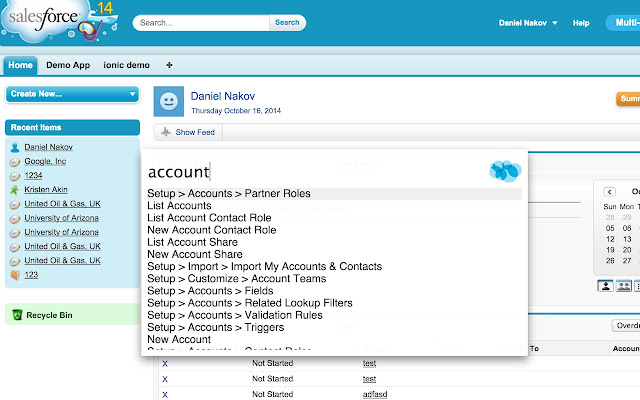The image size is (640, 400).
Task: Select 'New Account Share' command
Action: click(x=195, y=254)
